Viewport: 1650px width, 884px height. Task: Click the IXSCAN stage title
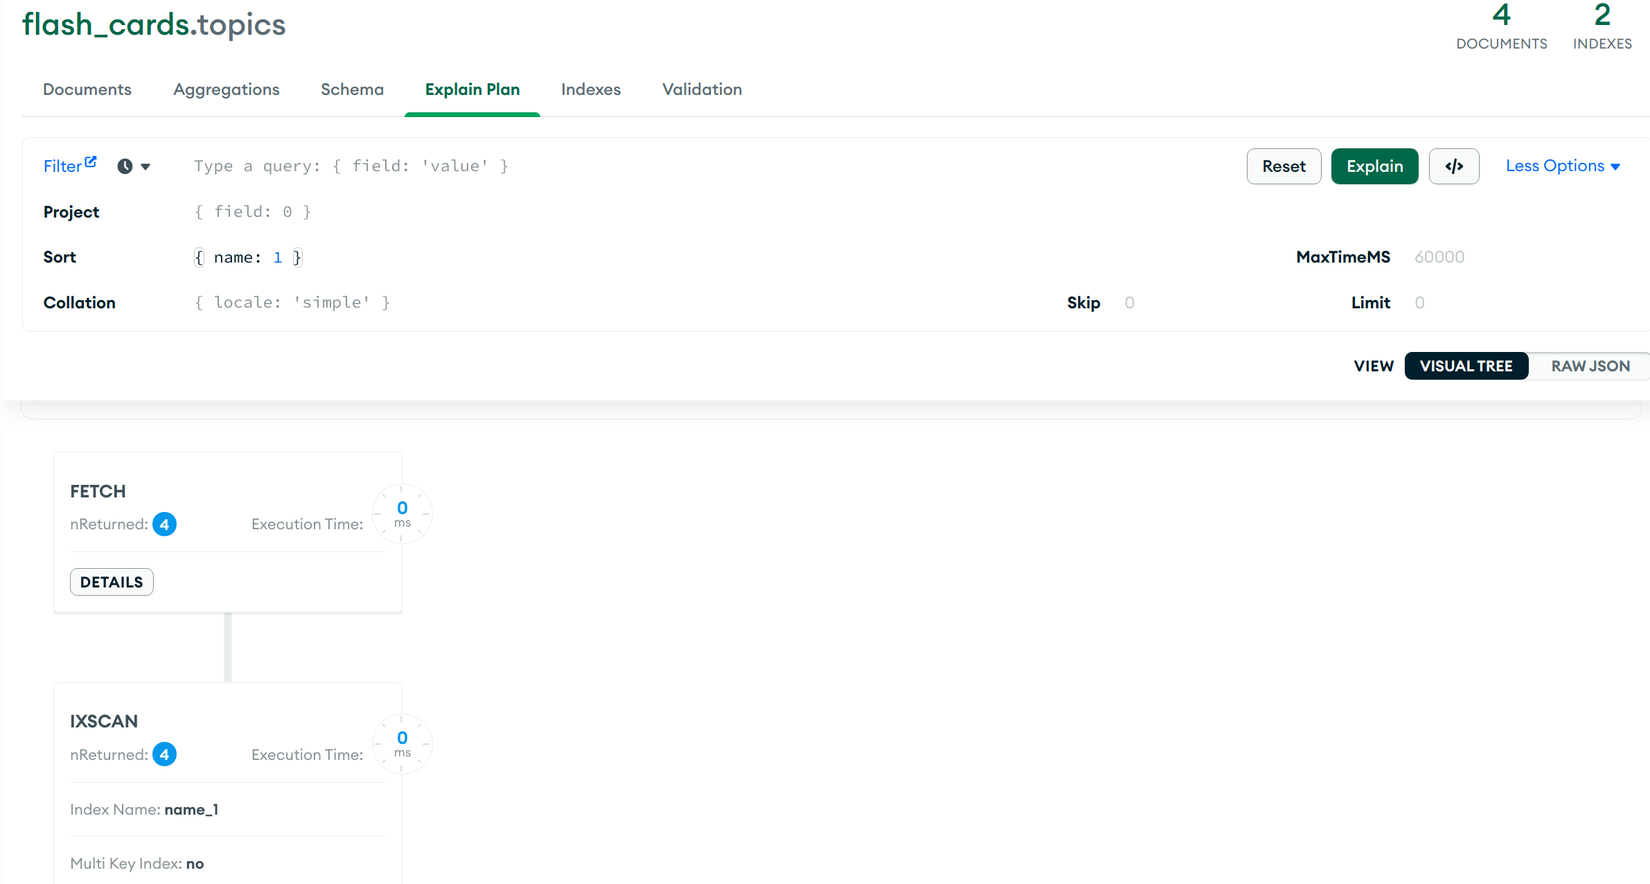104,721
